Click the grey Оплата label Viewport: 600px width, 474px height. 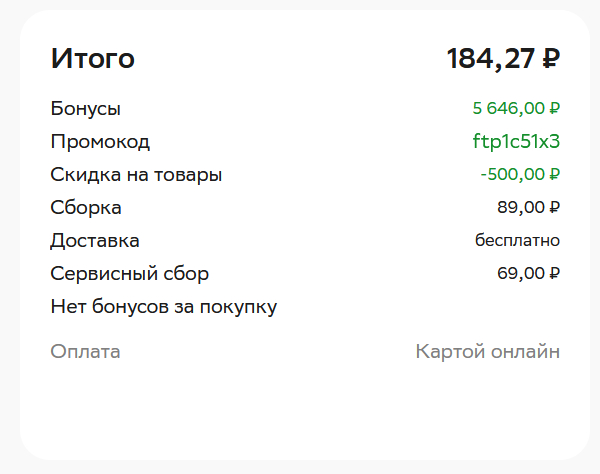click(x=85, y=351)
